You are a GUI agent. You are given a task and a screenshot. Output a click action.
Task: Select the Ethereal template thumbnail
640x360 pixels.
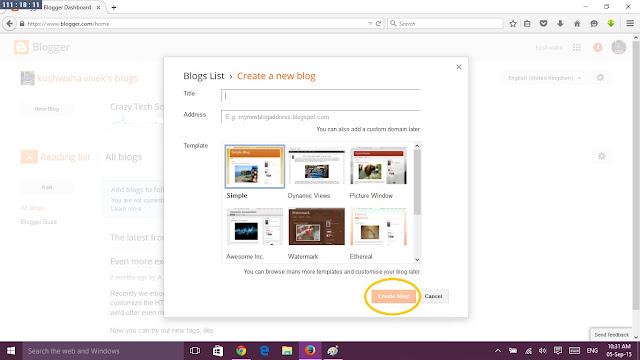tap(378, 227)
